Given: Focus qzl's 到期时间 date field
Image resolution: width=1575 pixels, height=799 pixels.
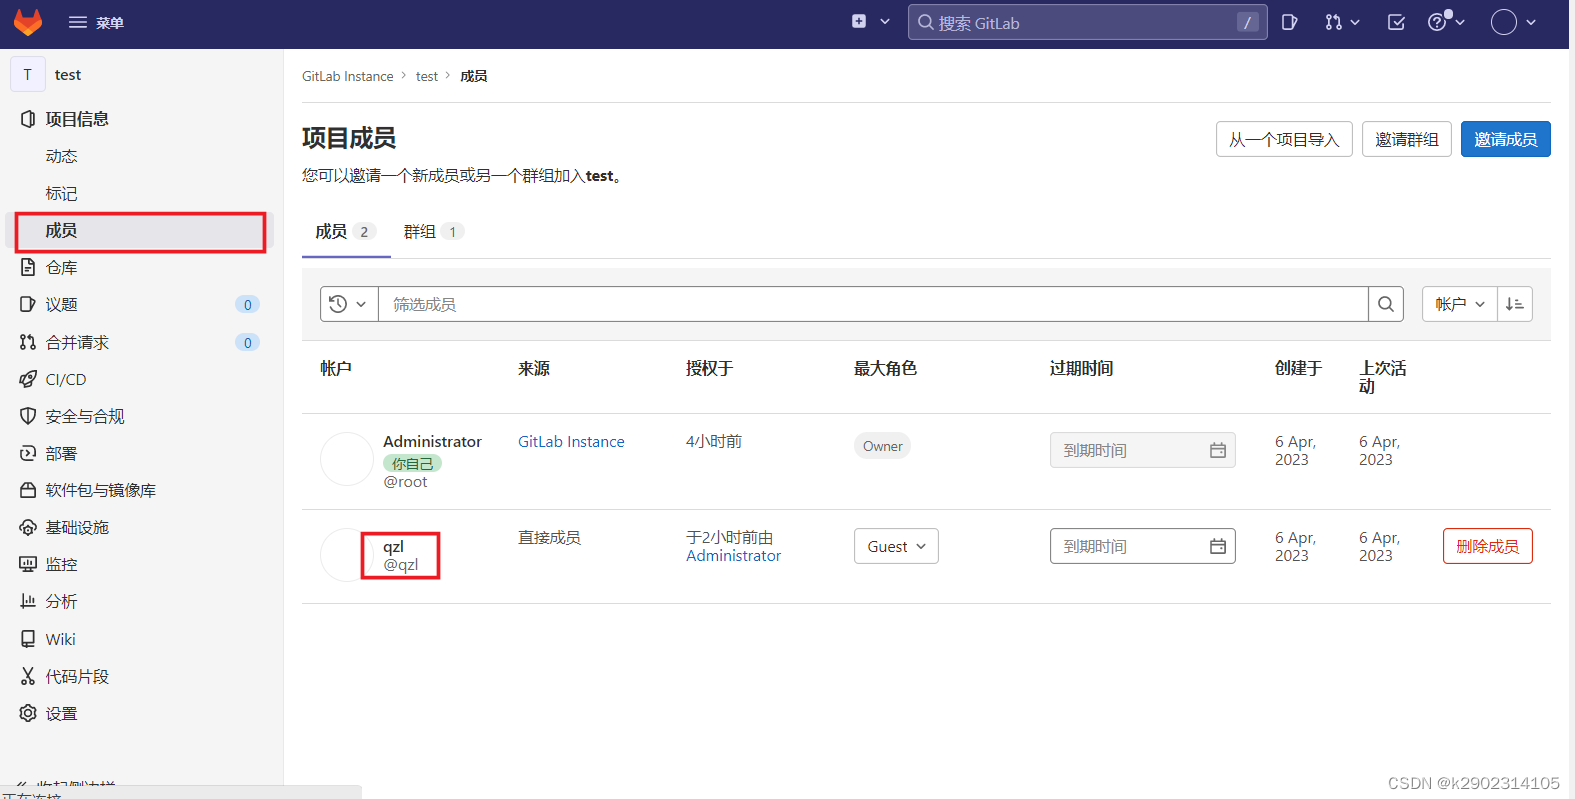Looking at the screenshot, I should (1143, 546).
